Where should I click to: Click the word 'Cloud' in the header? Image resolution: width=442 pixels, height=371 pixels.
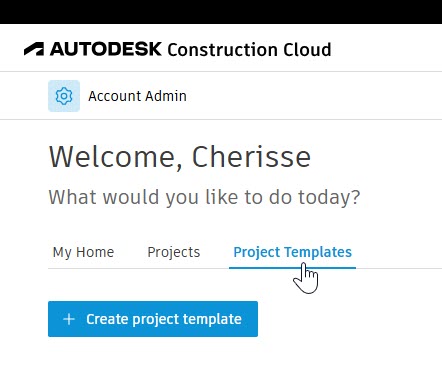pyautogui.click(x=307, y=50)
